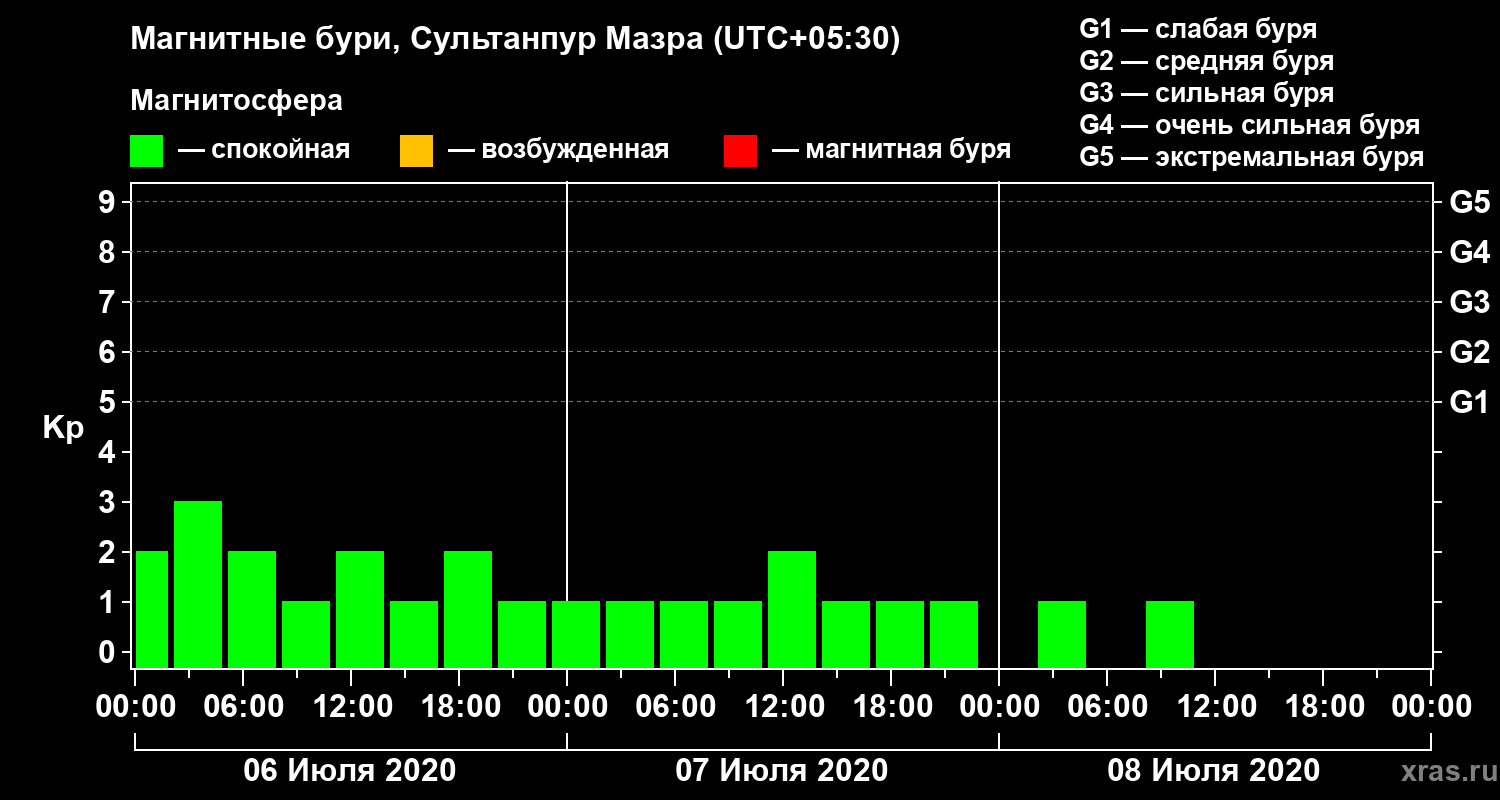Click the 'G3 — сильная буря' line
1500x800 pixels.
tap(1206, 93)
